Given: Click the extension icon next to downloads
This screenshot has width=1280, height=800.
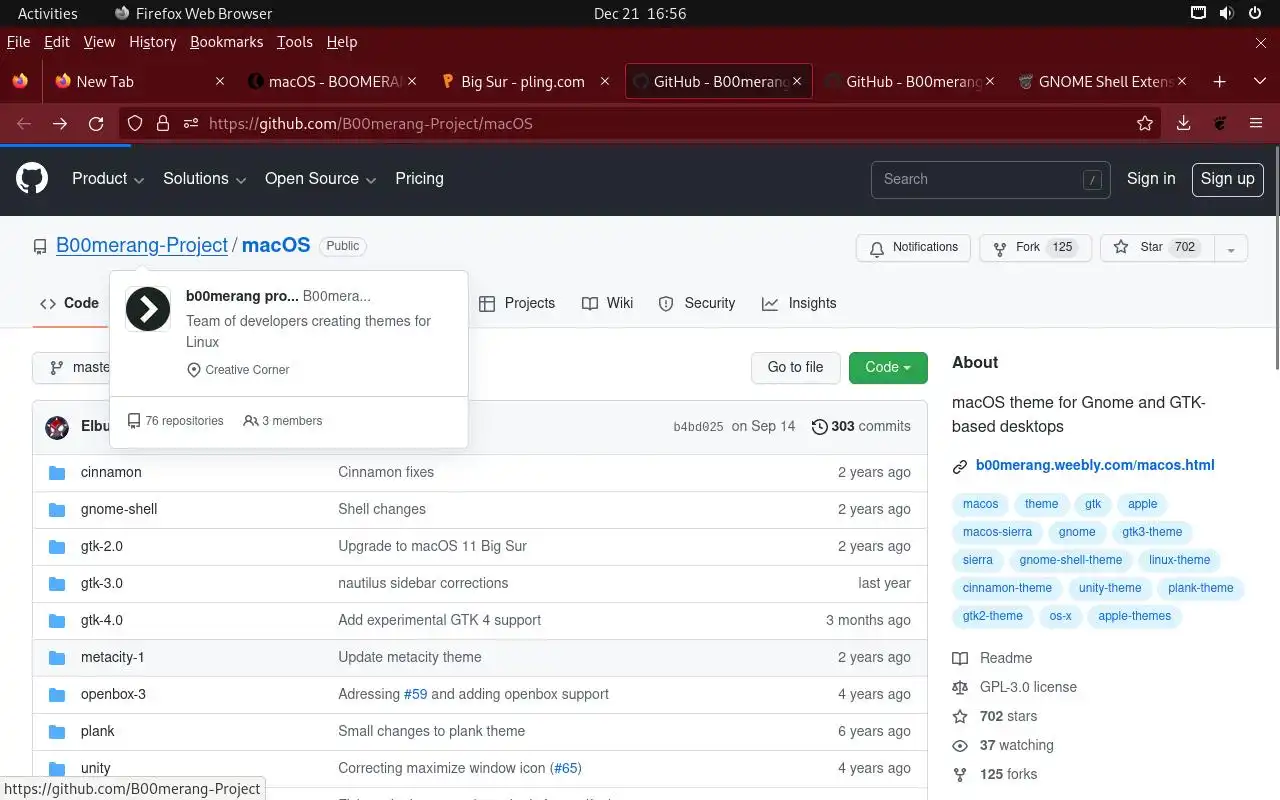Looking at the screenshot, I should pos(1220,124).
